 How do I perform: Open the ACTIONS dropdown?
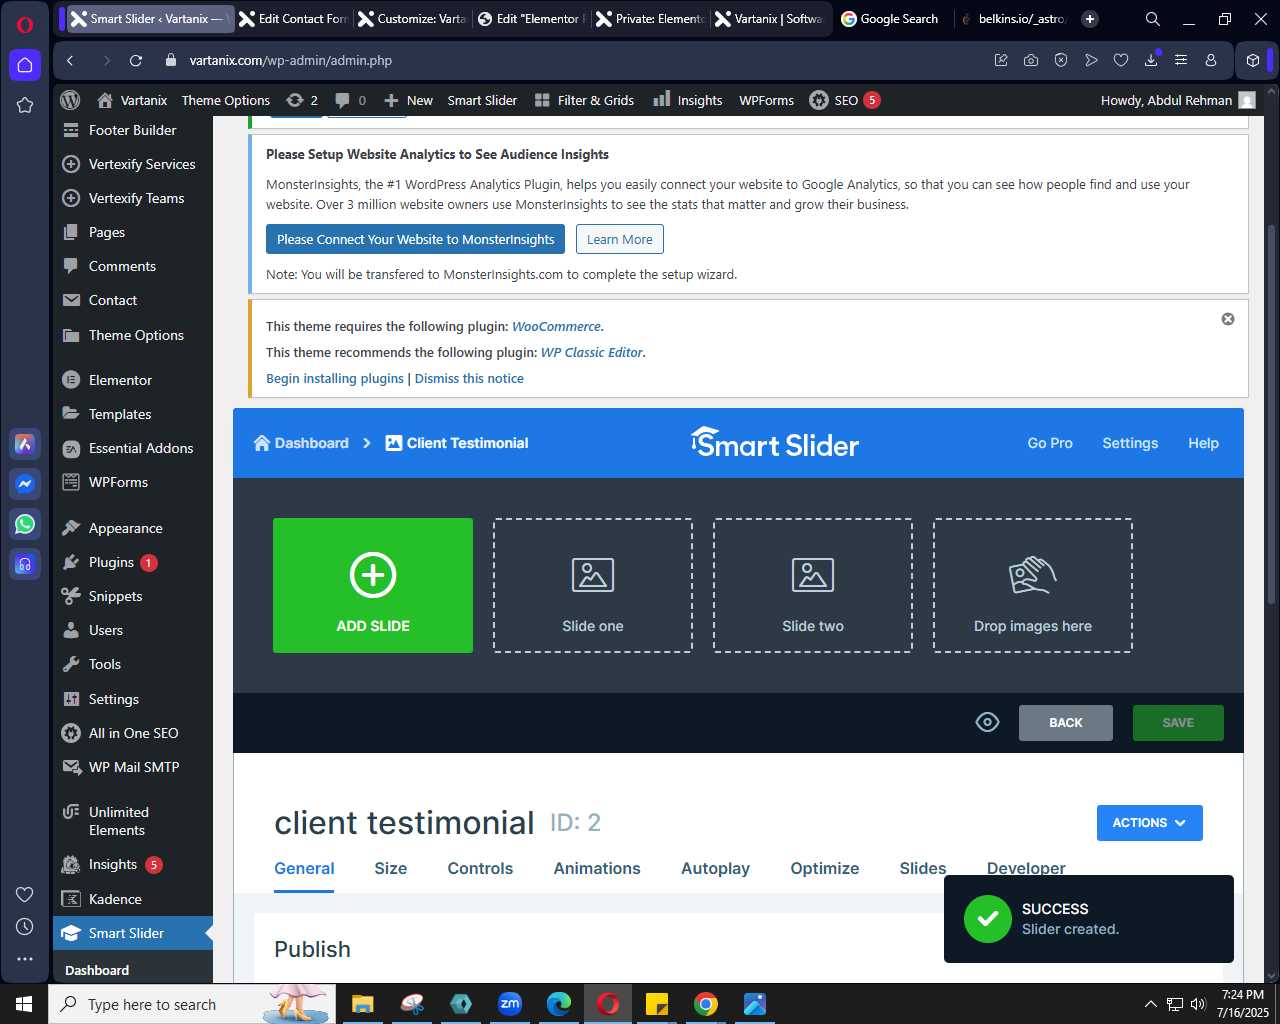click(x=1150, y=823)
